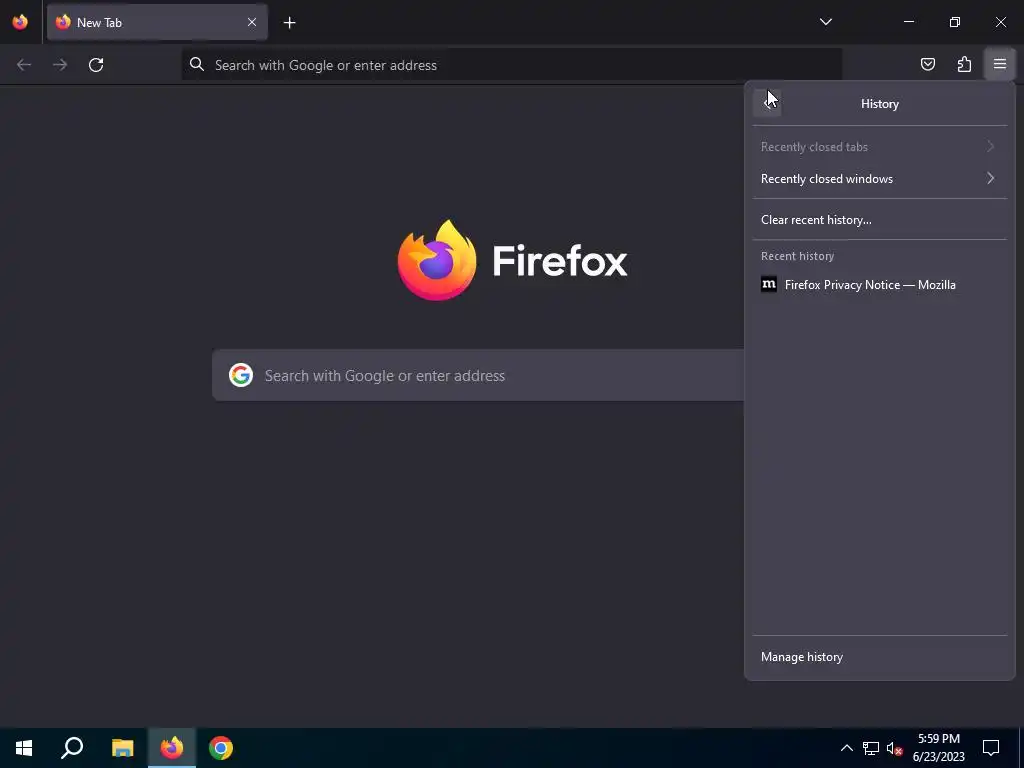The width and height of the screenshot is (1024, 768).
Task: Open the List all tabs dropdown
Action: pos(825,22)
